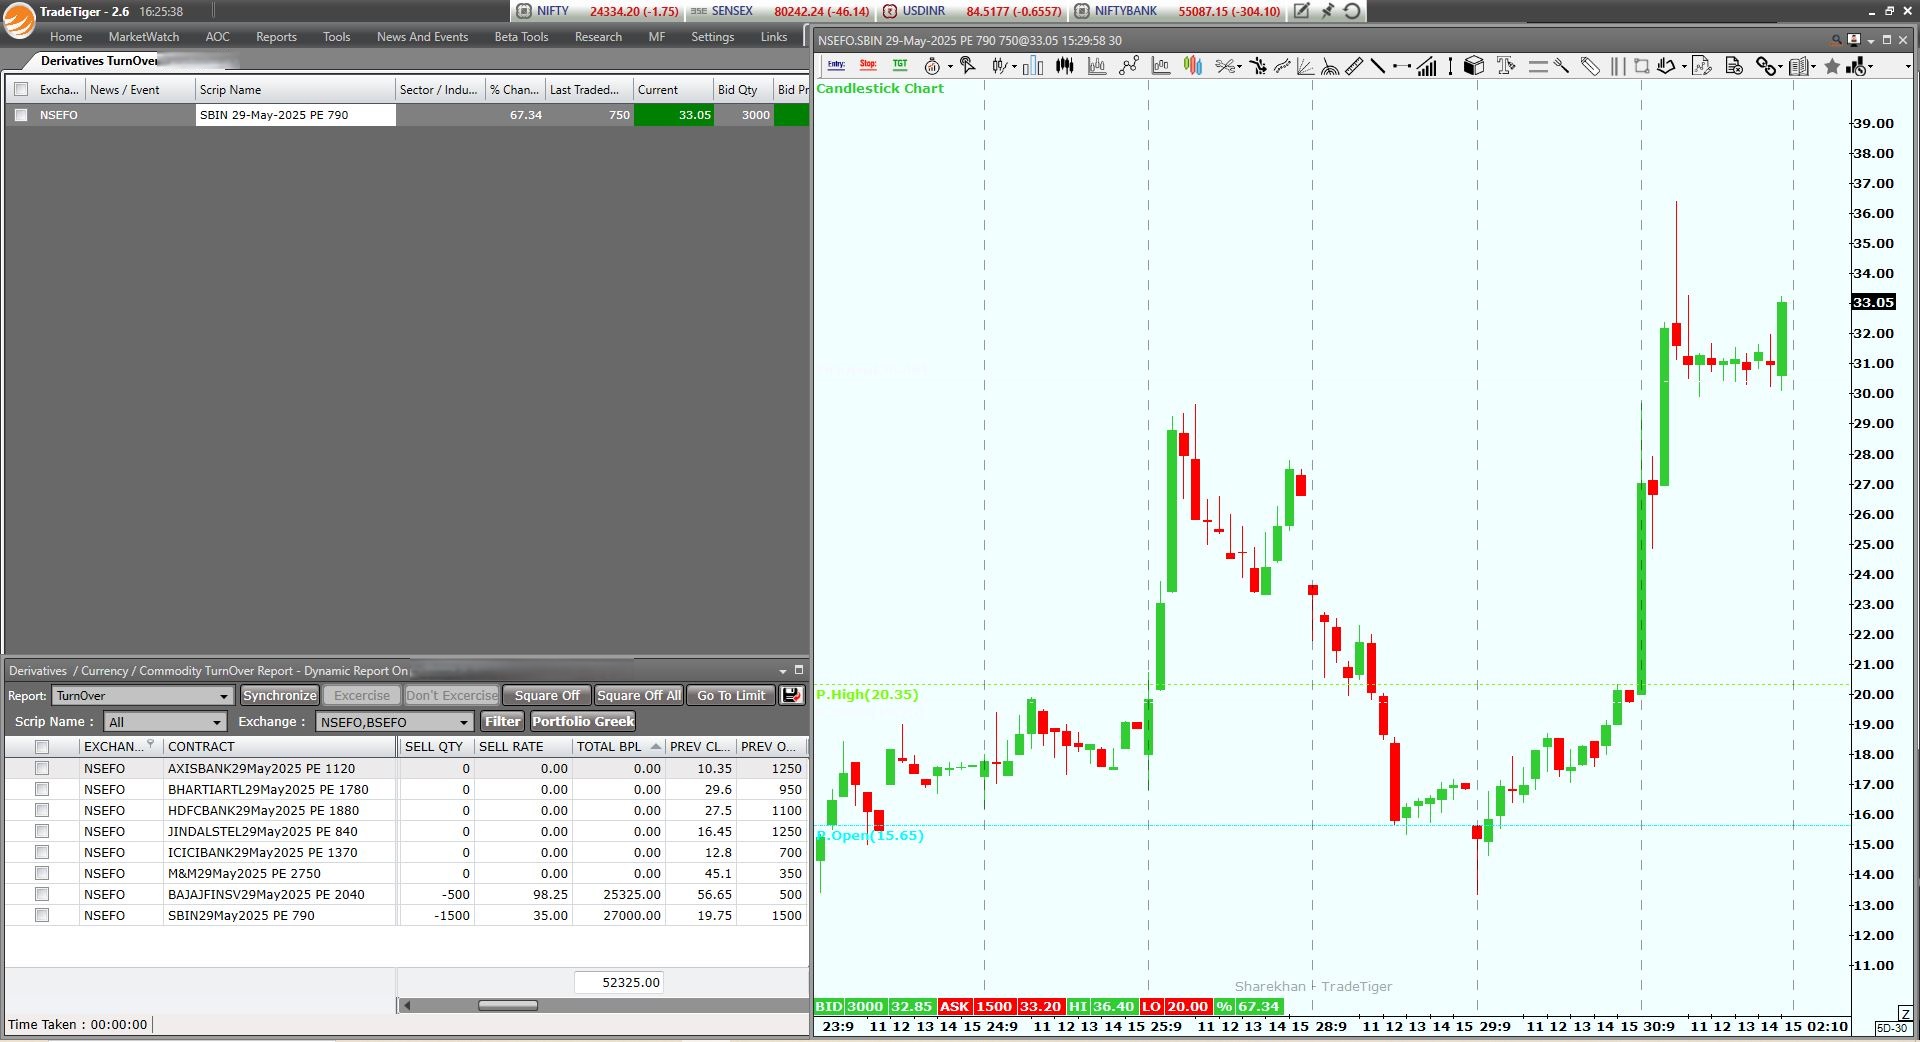The height and width of the screenshot is (1042, 1920).
Task: Click the 5D-30 period indicator on chart
Action: (x=1892, y=1028)
